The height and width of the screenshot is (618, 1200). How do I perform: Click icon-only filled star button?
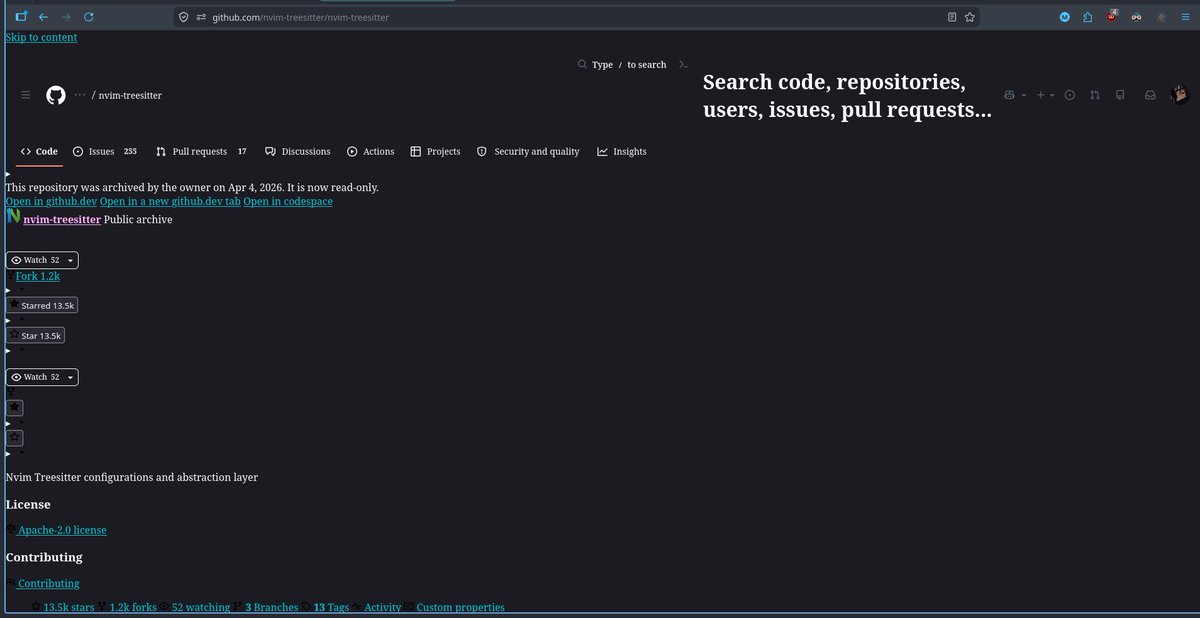(x=15, y=408)
